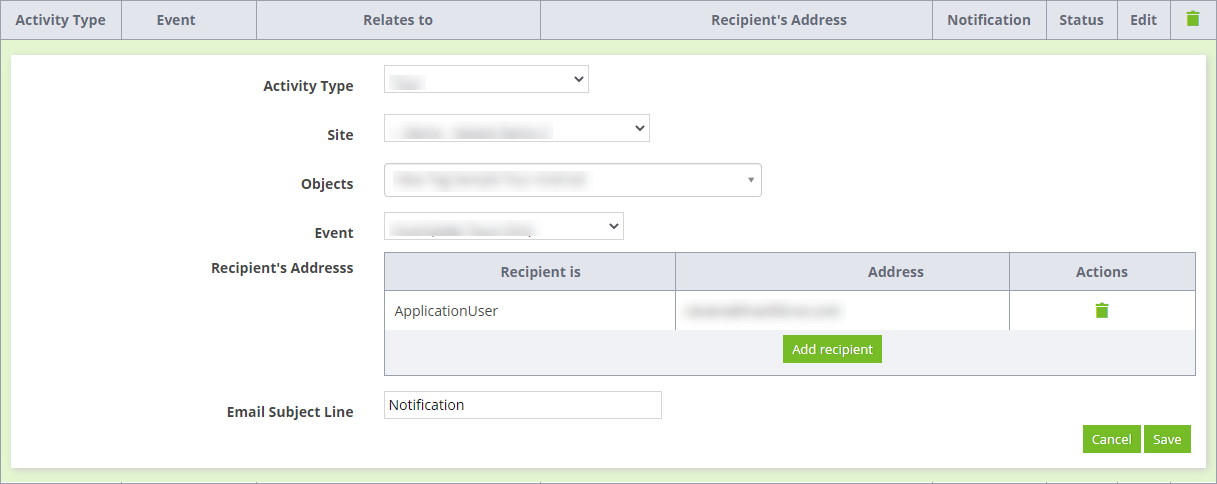The height and width of the screenshot is (484, 1217).
Task: Expand the Site dropdown list
Action: click(x=517, y=128)
